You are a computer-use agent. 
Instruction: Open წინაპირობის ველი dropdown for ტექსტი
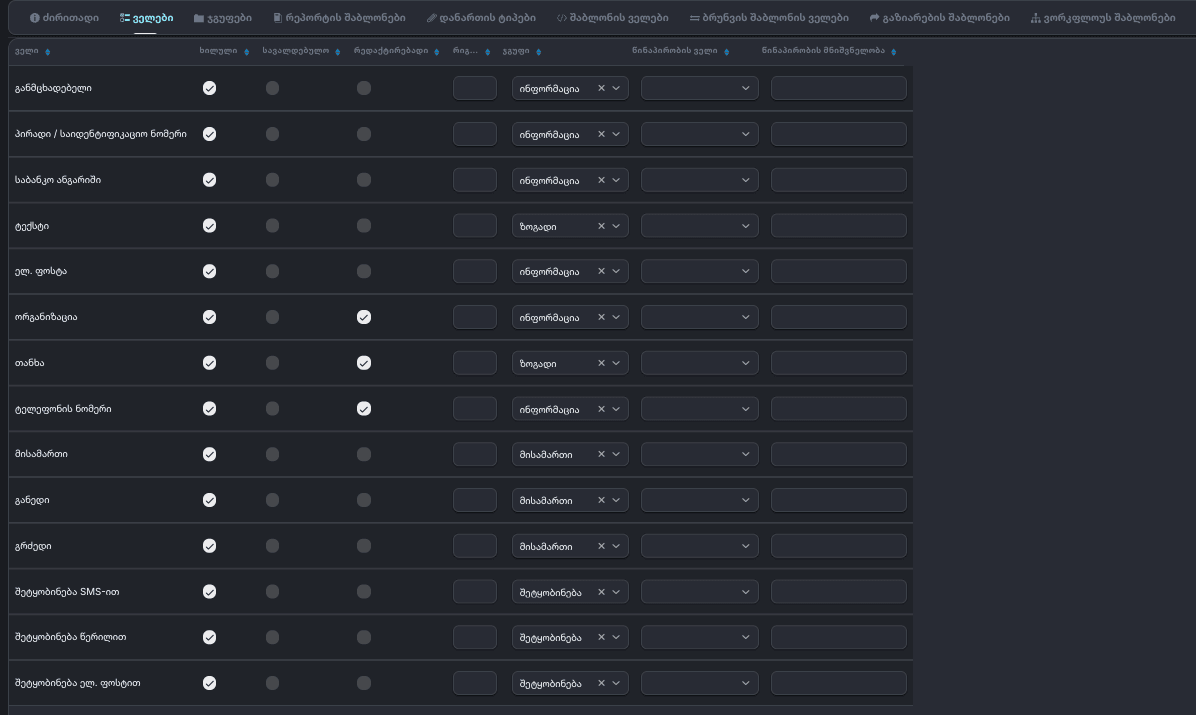[x=699, y=226]
